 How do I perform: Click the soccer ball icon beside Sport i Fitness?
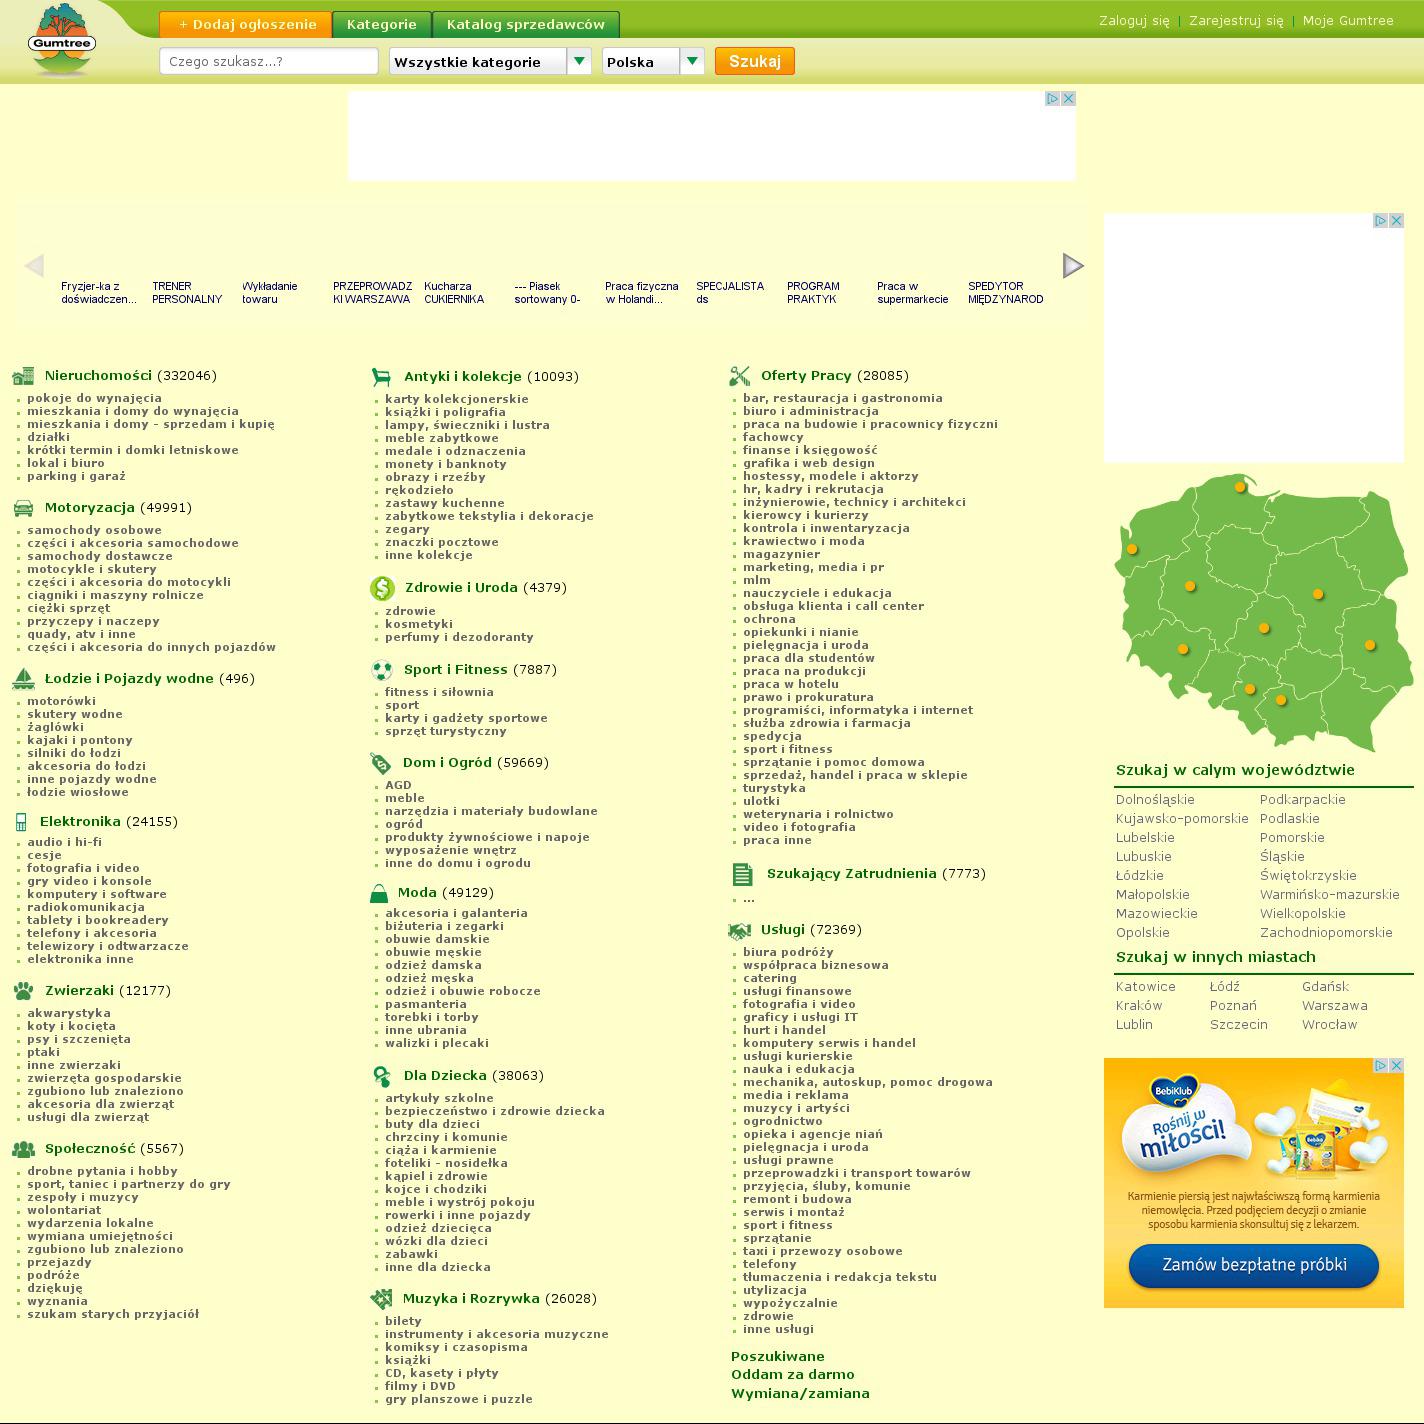[x=382, y=670]
